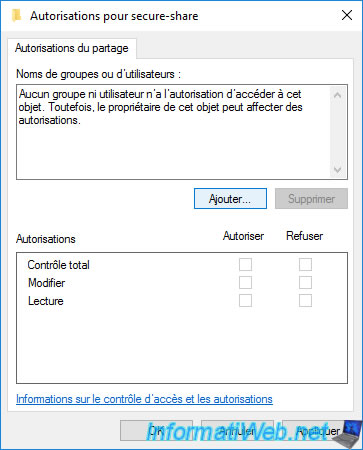The image size is (363, 450).
Task: Confirm with the OK button
Action: click(x=156, y=431)
